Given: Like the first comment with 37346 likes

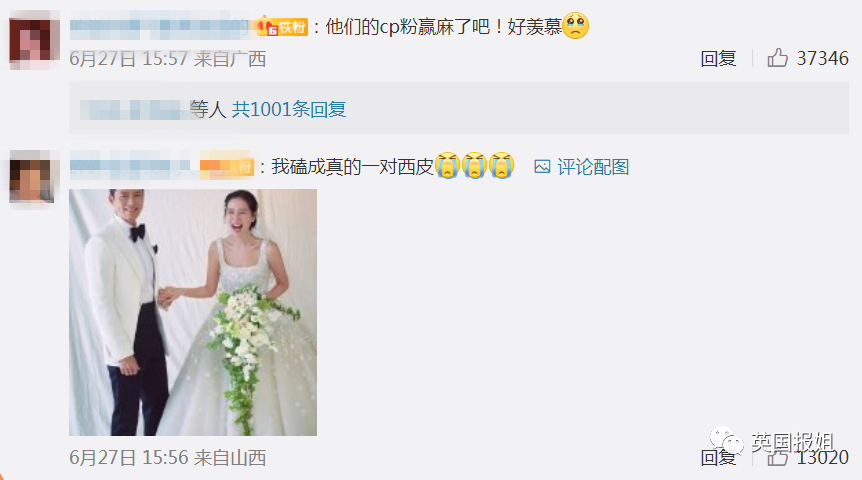Looking at the screenshot, I should pos(777,58).
